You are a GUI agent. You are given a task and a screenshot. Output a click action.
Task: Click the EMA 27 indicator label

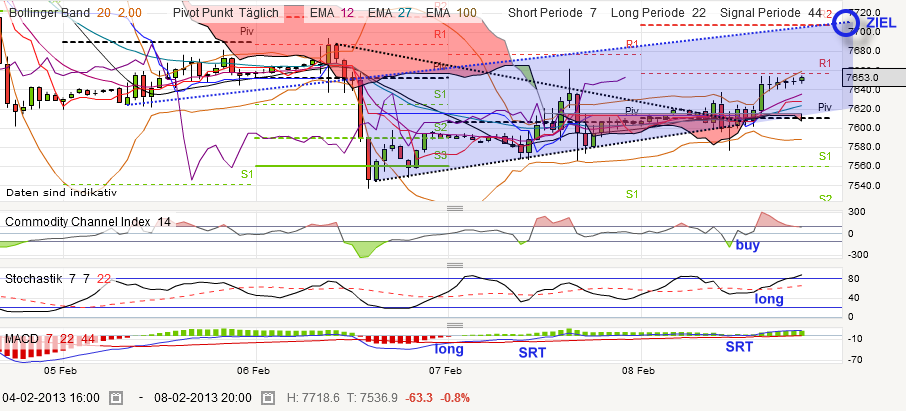tap(389, 13)
